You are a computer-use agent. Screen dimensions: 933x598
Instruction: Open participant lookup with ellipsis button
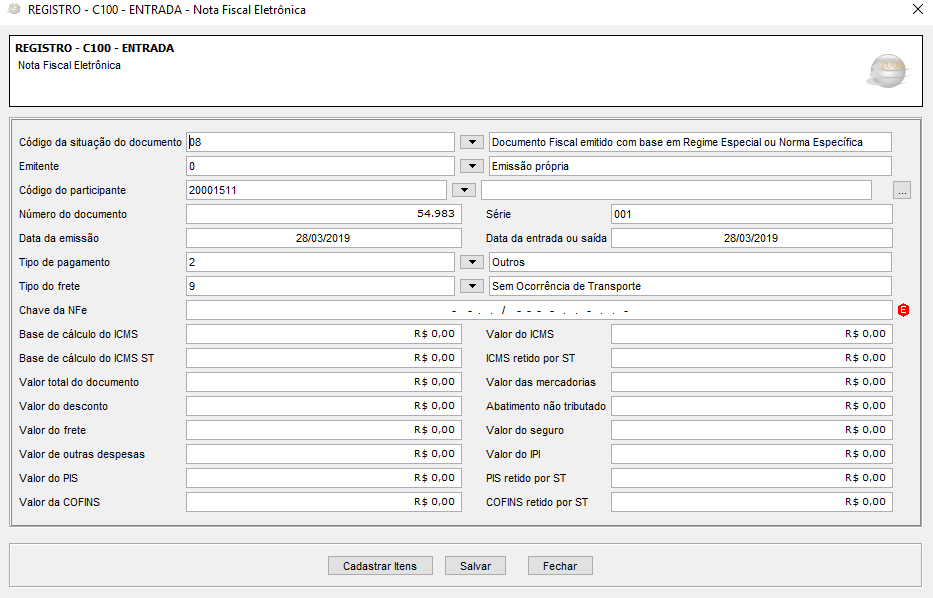902,190
